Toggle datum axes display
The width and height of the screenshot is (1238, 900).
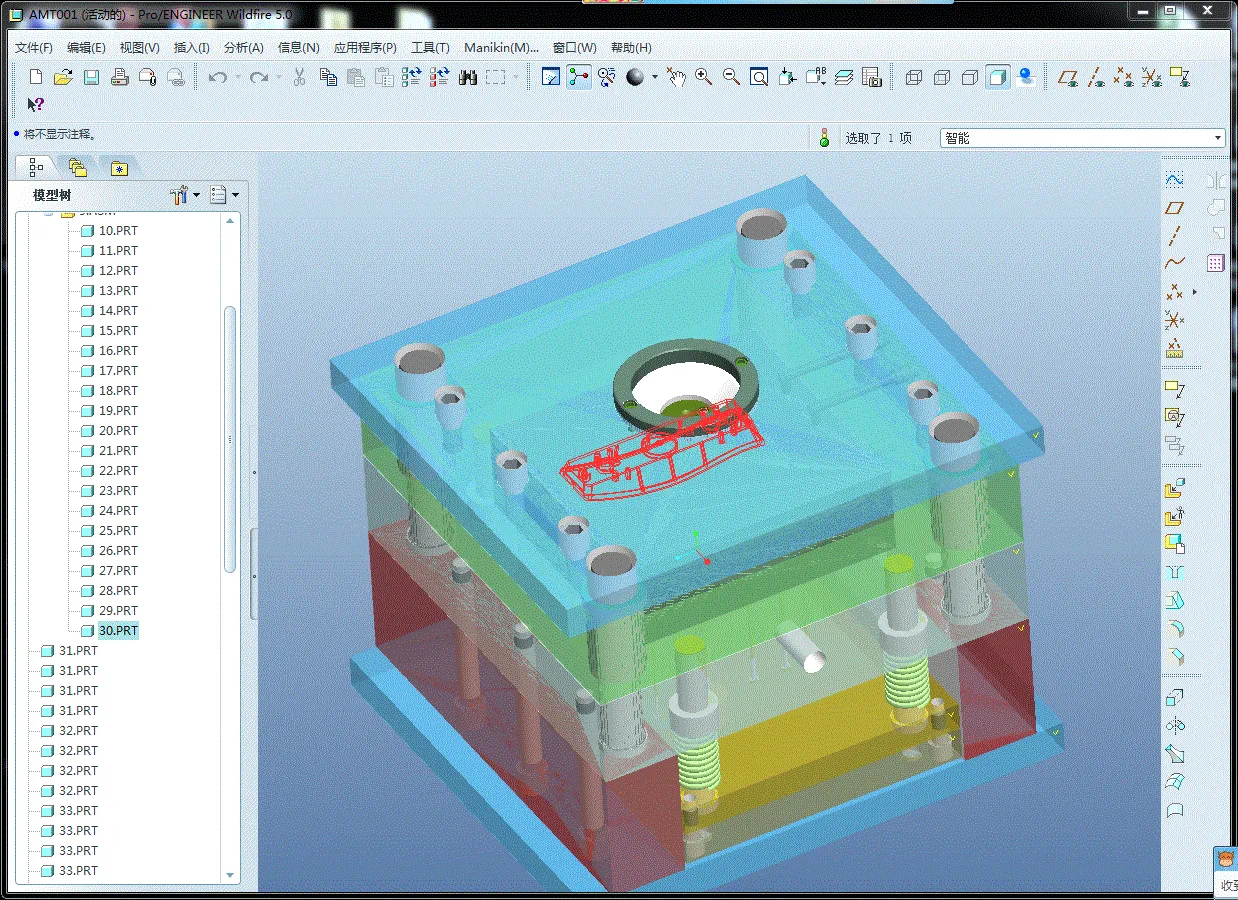[x=1096, y=77]
